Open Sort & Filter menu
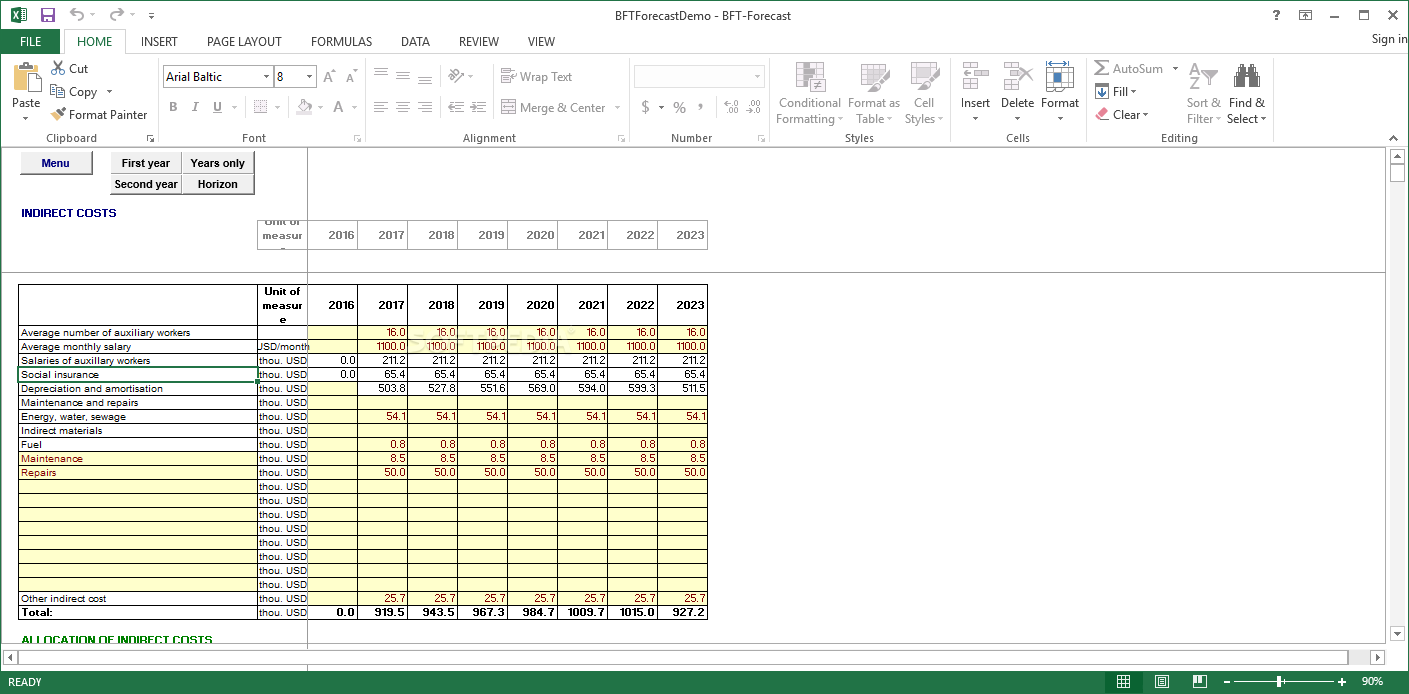1409x694 pixels. 1203,93
